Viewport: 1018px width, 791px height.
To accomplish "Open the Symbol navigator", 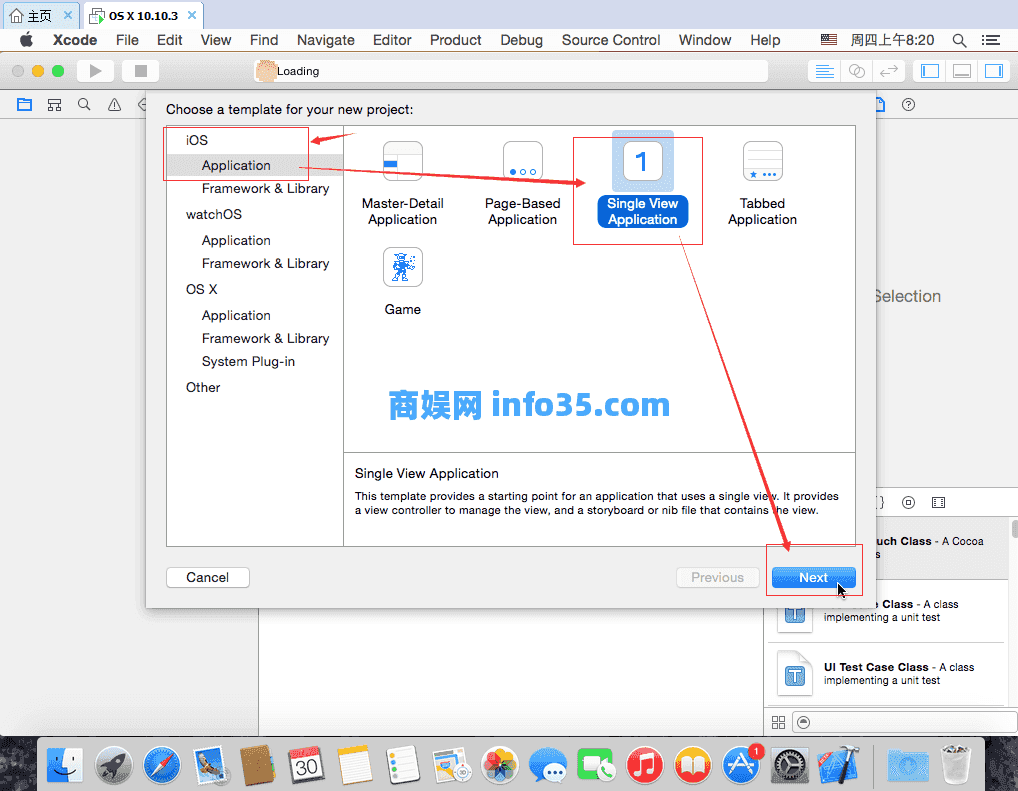I will point(55,105).
